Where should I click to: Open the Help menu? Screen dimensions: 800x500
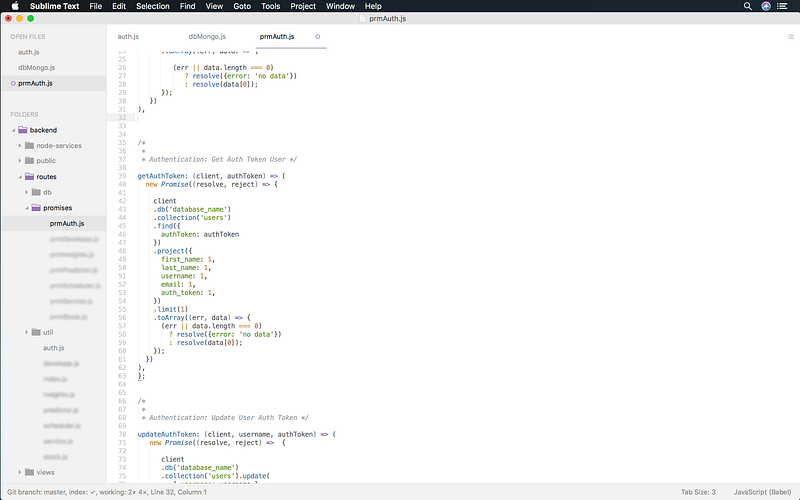[x=373, y=6]
